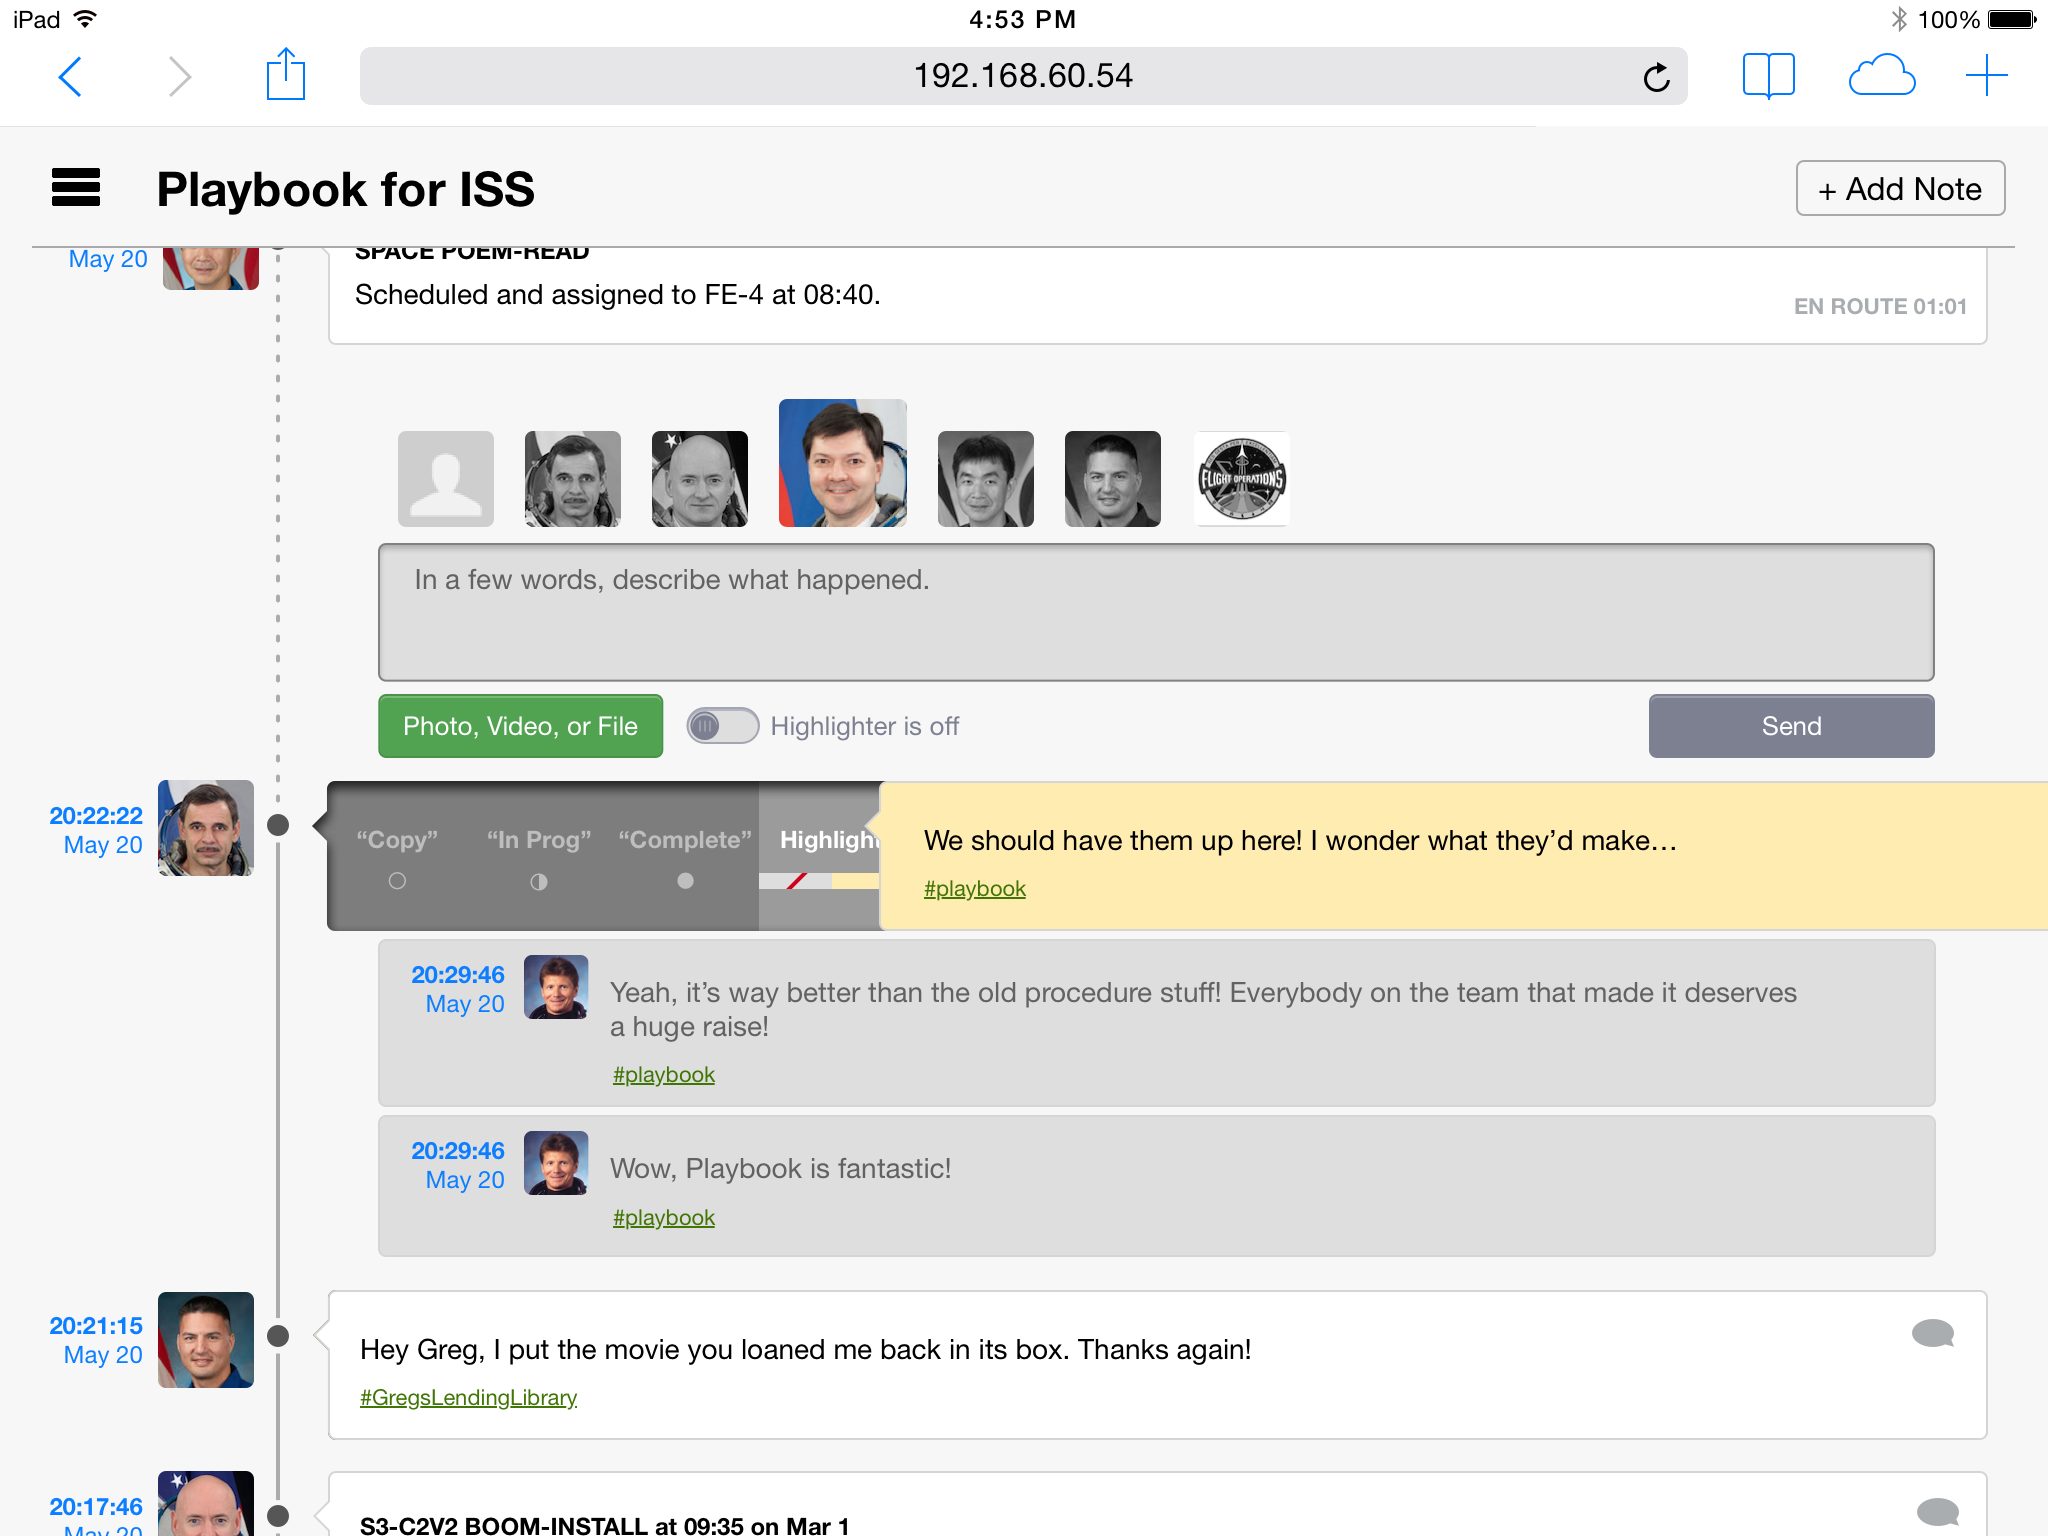2048x1536 pixels.
Task: Reload the page
Action: (1656, 77)
